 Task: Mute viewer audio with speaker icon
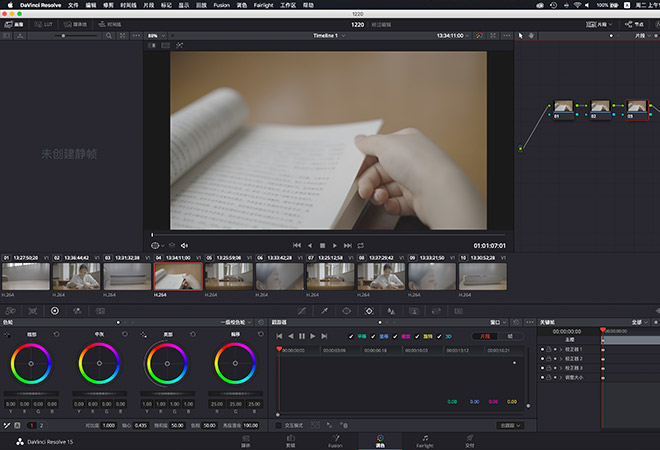click(x=184, y=245)
